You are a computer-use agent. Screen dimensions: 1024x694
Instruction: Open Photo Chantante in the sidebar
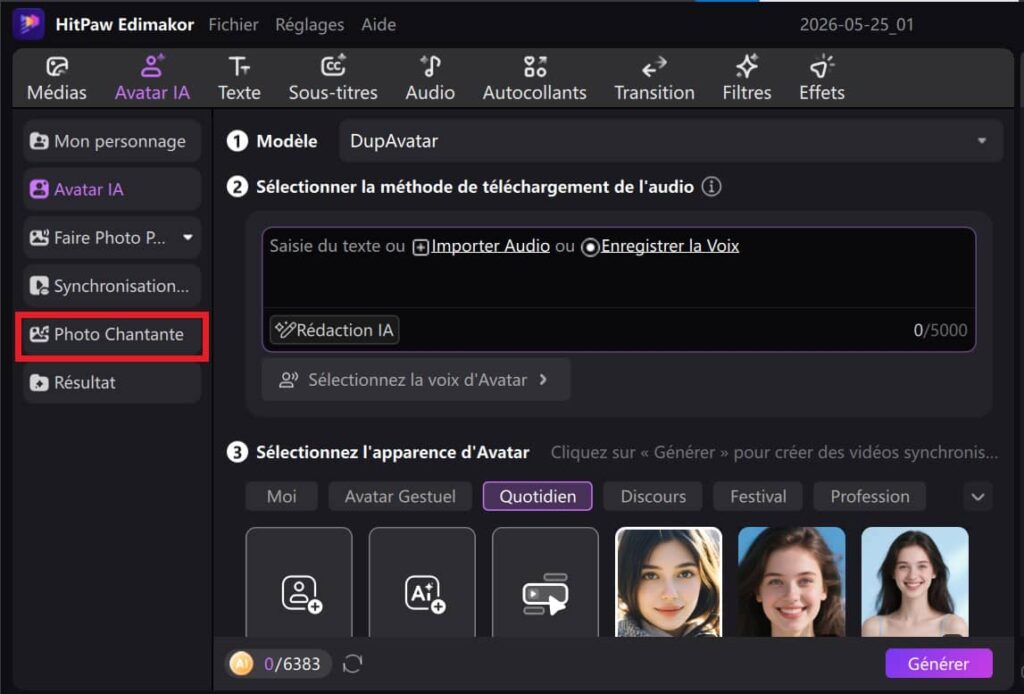(x=112, y=334)
